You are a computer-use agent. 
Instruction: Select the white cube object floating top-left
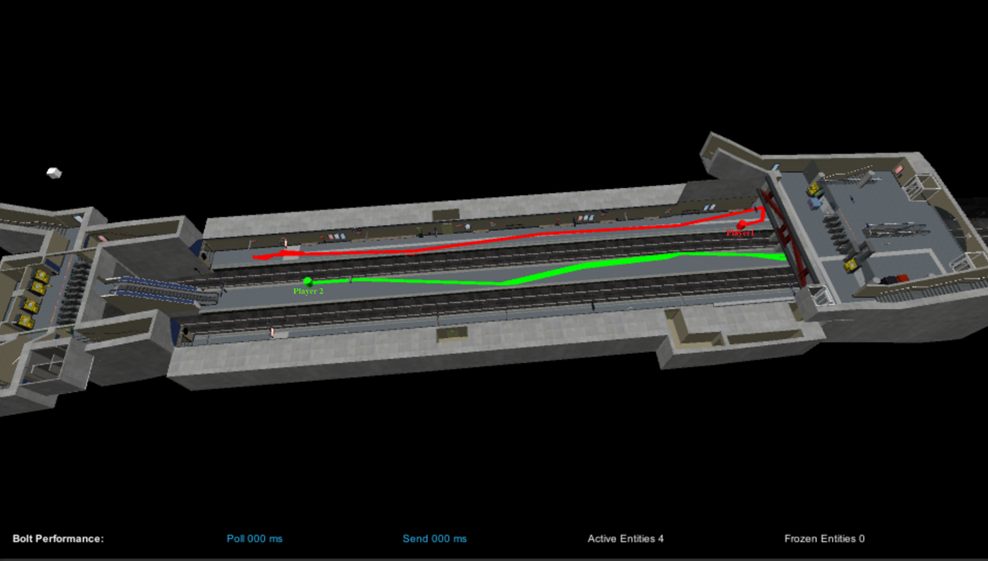click(x=54, y=174)
